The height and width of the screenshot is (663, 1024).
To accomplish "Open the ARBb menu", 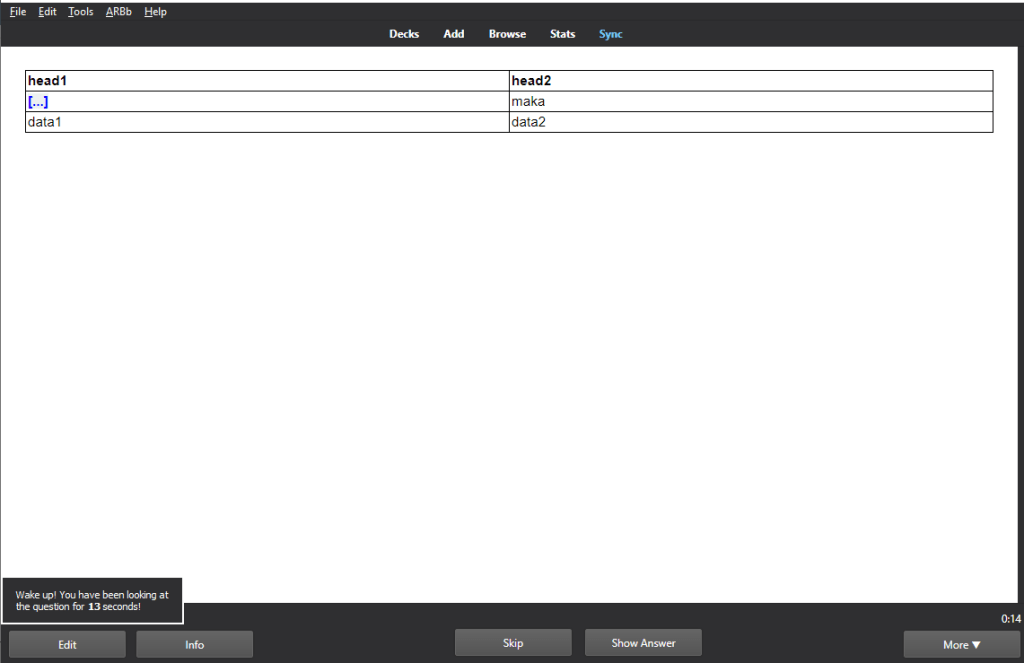I will [119, 12].
